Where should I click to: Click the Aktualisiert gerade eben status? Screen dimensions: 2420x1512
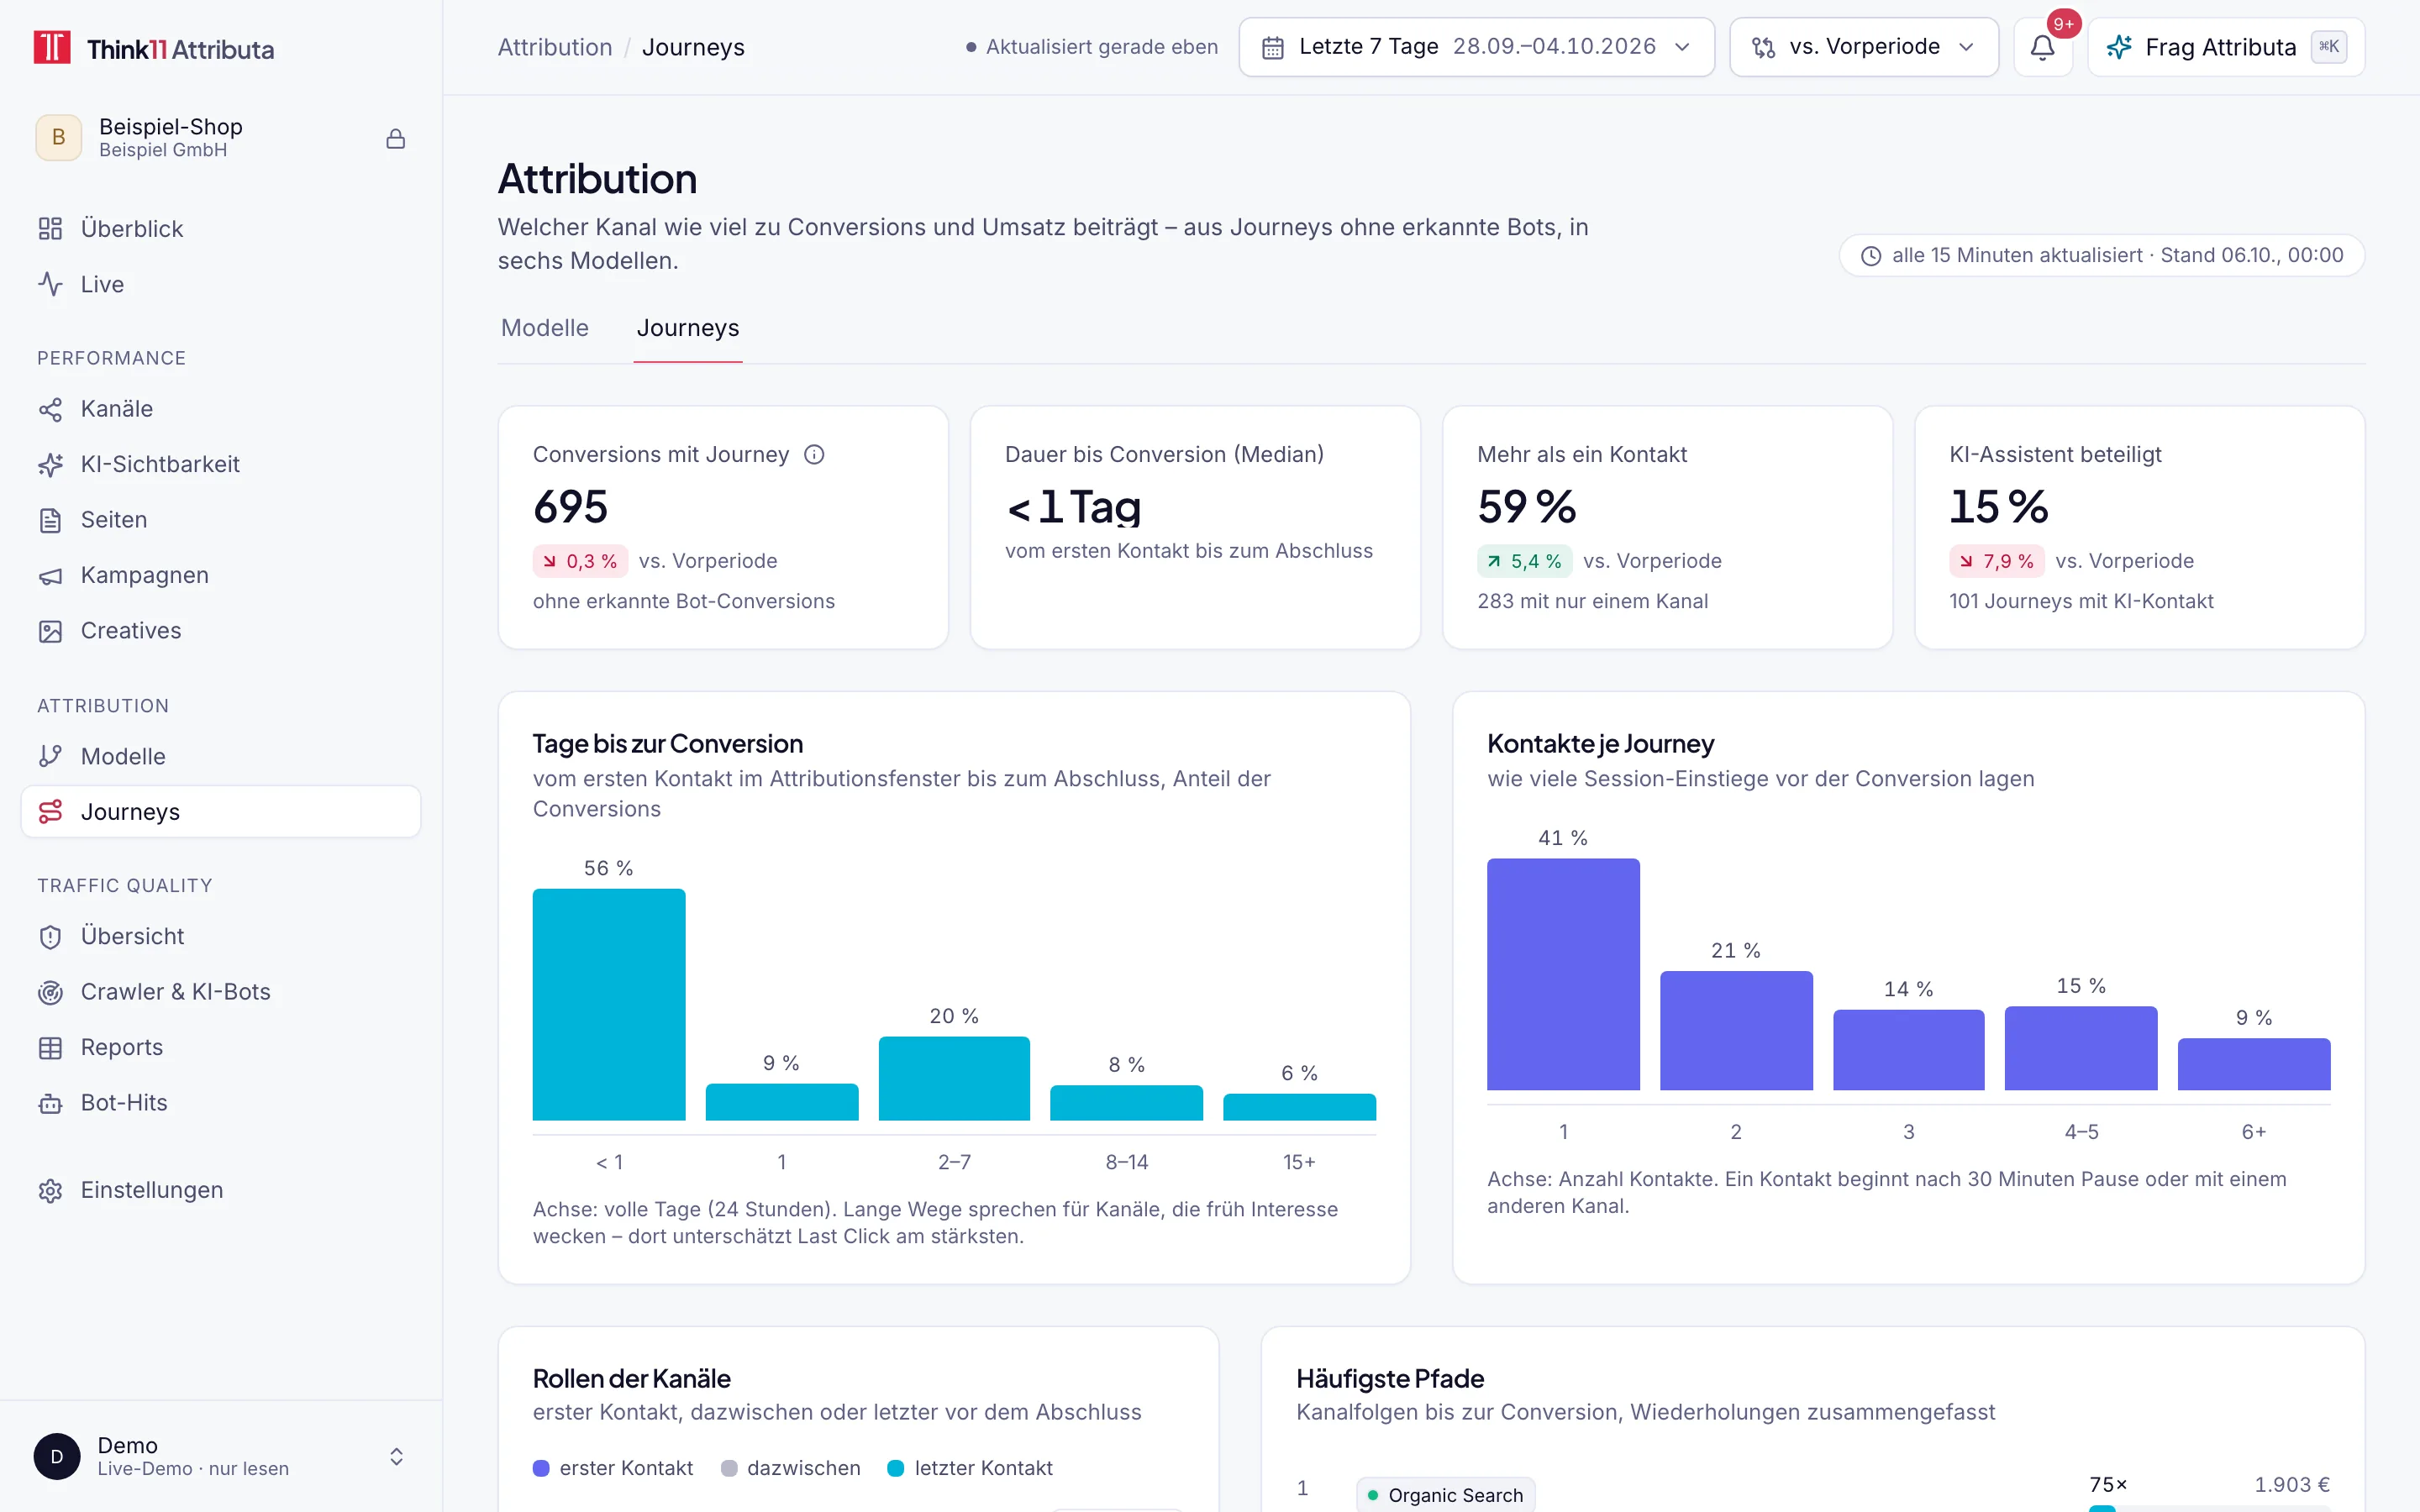point(1092,47)
